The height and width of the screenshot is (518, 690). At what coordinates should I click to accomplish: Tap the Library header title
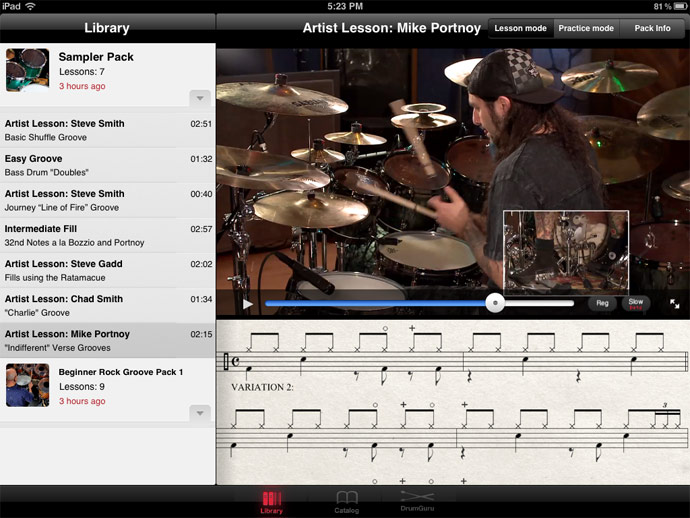(107, 28)
